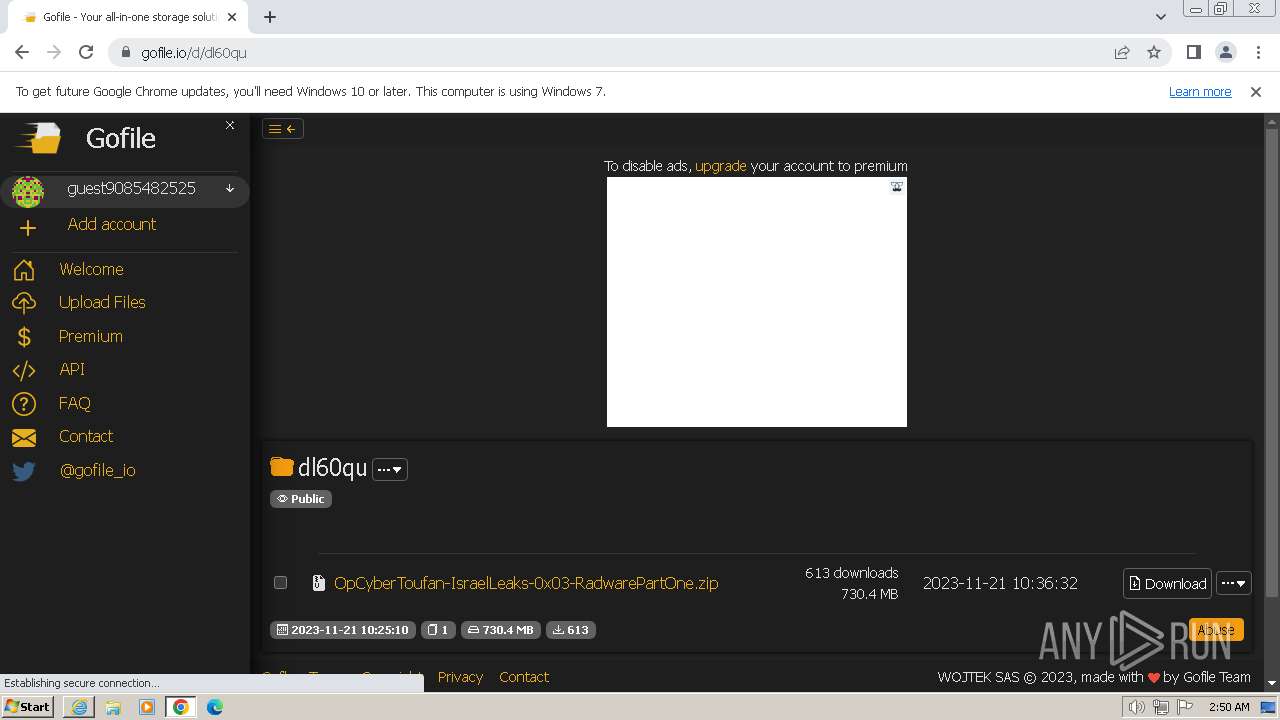Open the @gofile_io Twitter link
Image resolution: width=1280 pixels, height=720 pixels.
tap(98, 470)
